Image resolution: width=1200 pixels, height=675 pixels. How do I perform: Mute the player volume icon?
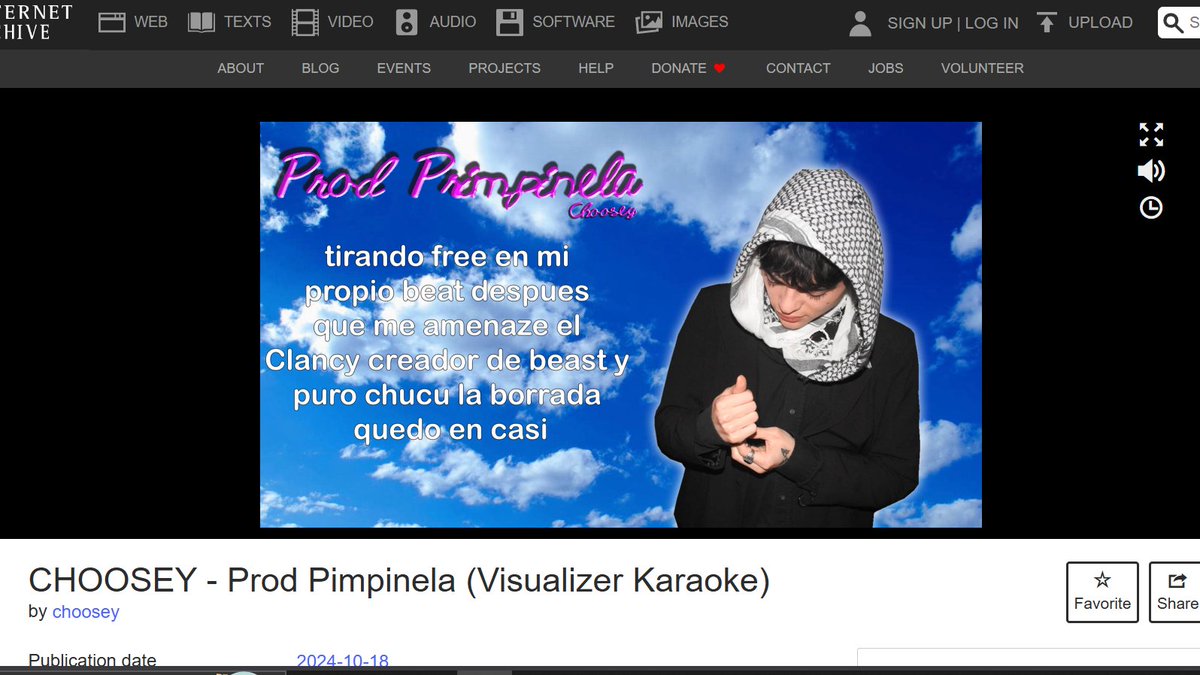coord(1151,171)
